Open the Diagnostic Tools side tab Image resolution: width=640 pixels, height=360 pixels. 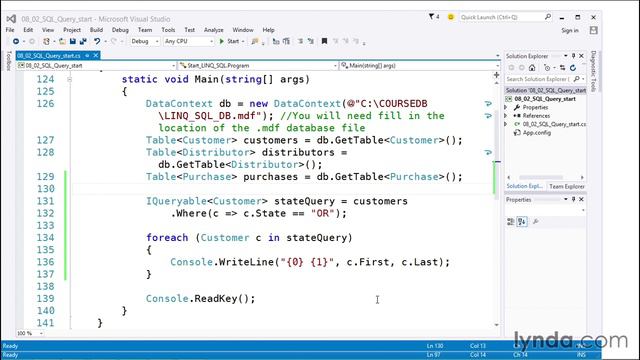click(594, 71)
